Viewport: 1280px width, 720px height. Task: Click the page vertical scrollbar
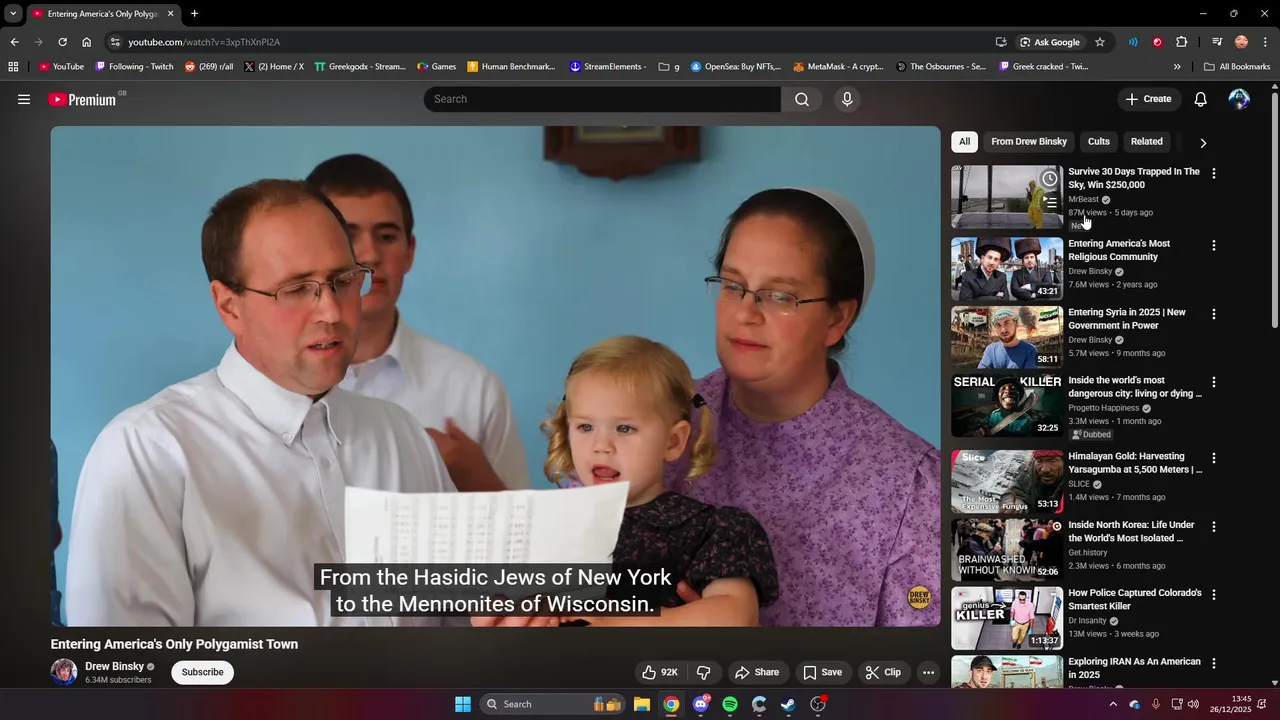tap(1274, 210)
